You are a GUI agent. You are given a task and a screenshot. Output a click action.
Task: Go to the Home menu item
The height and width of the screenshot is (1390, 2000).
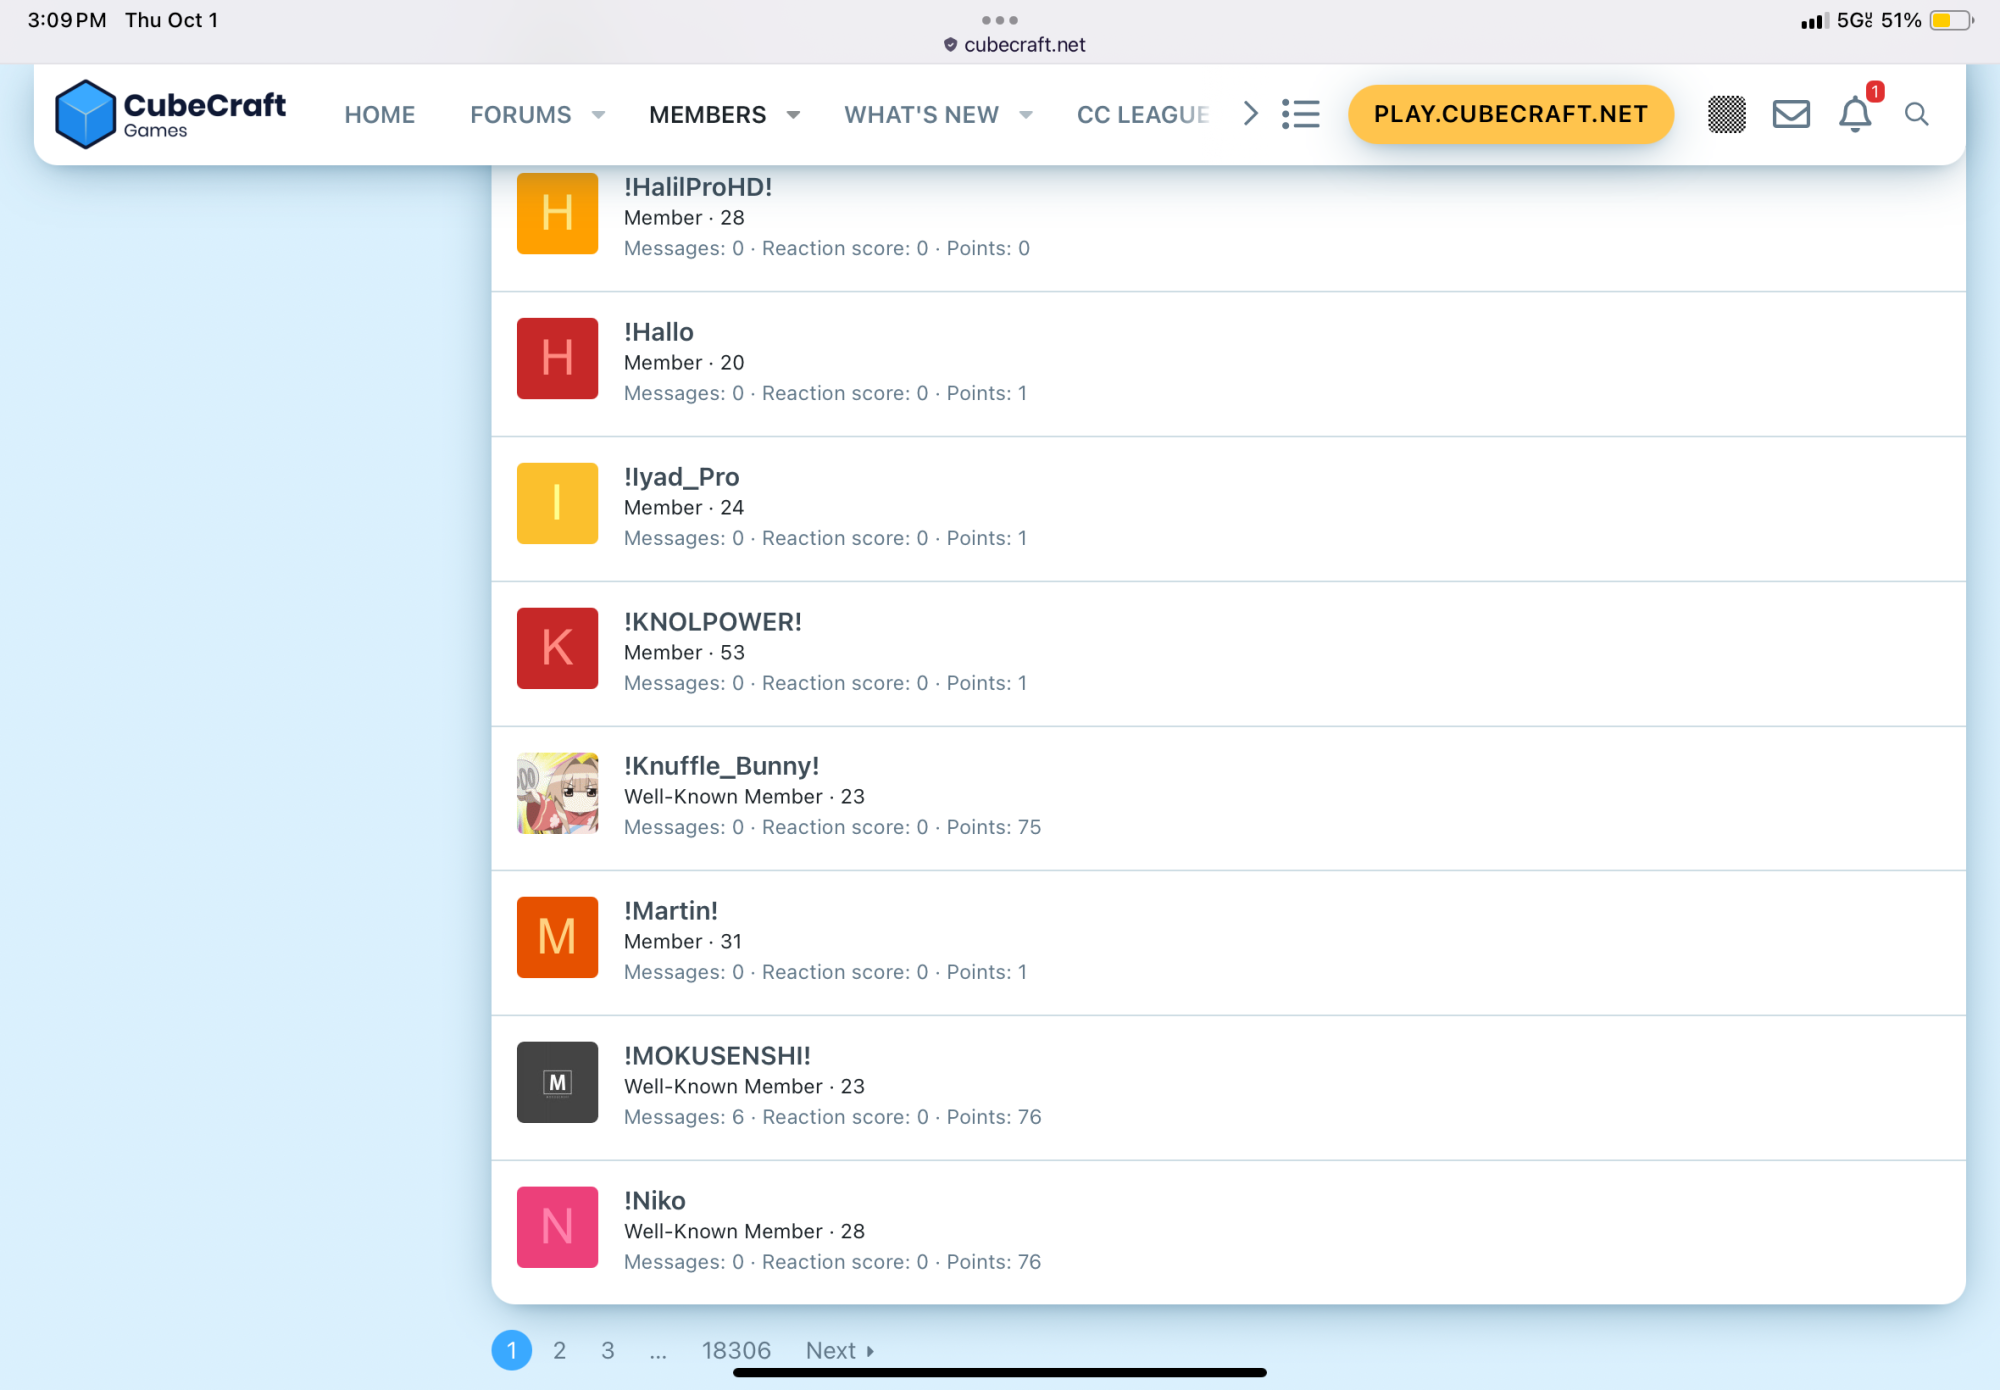click(380, 115)
